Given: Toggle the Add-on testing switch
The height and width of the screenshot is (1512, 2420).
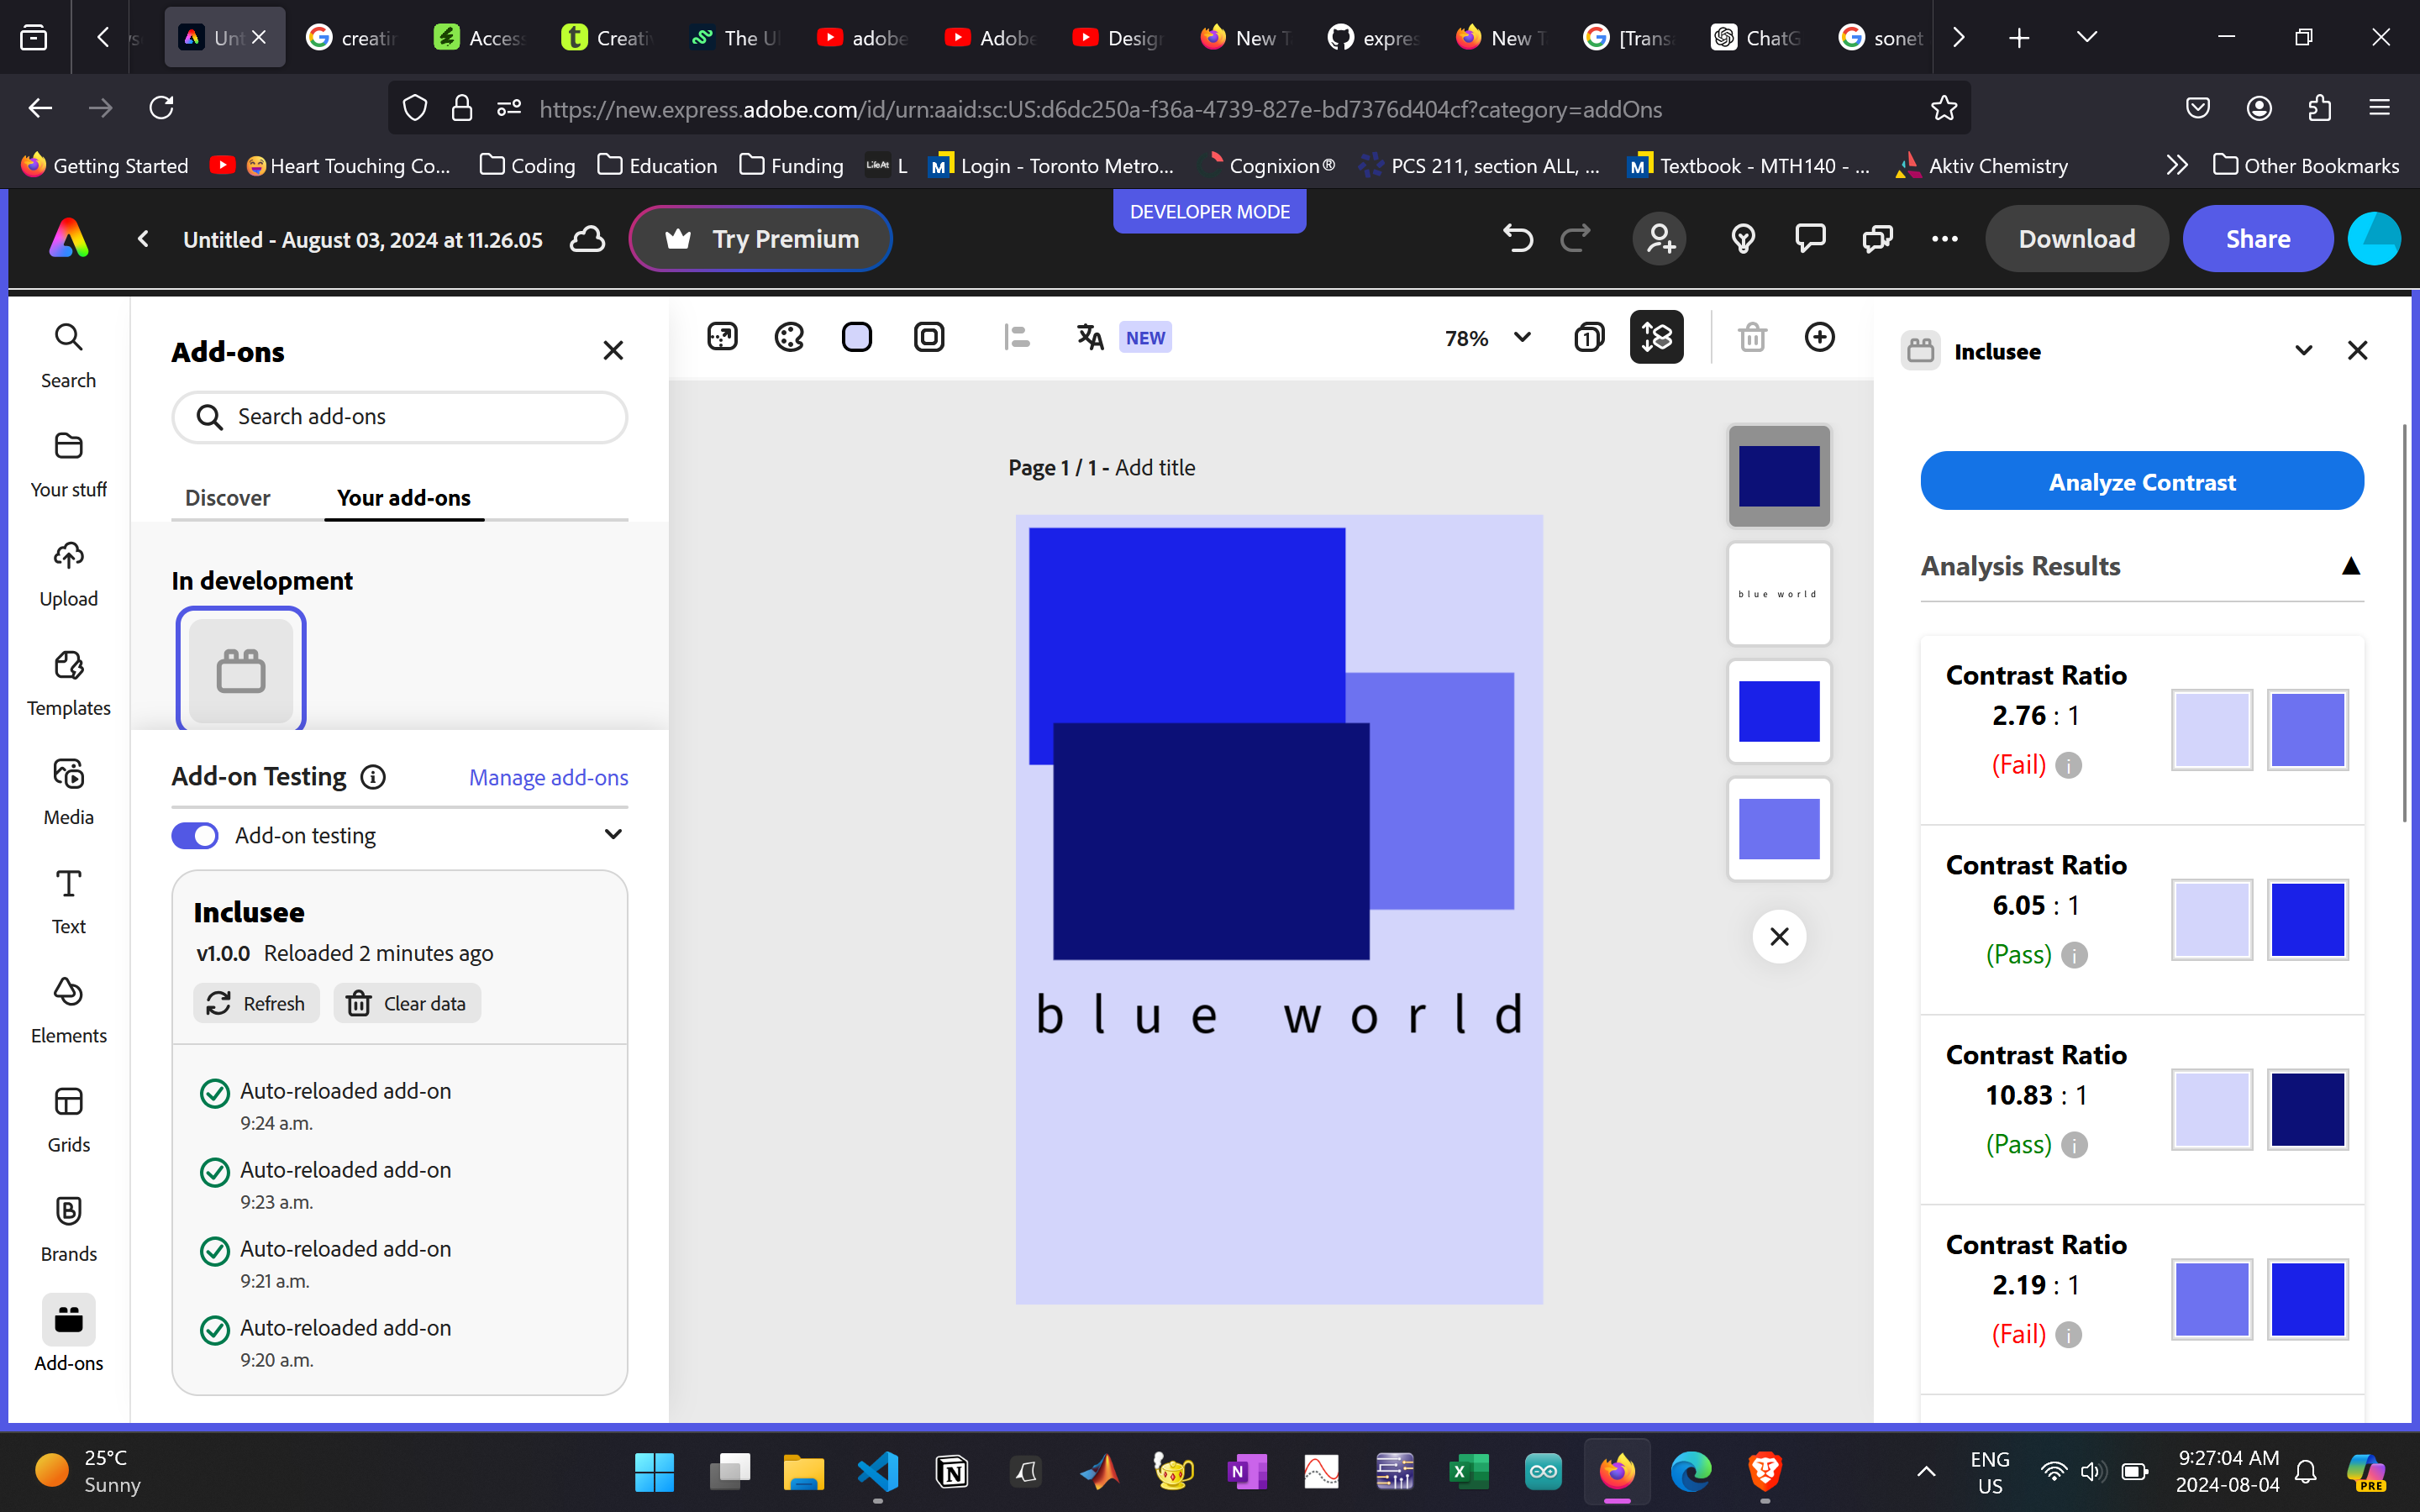Looking at the screenshot, I should (x=195, y=835).
